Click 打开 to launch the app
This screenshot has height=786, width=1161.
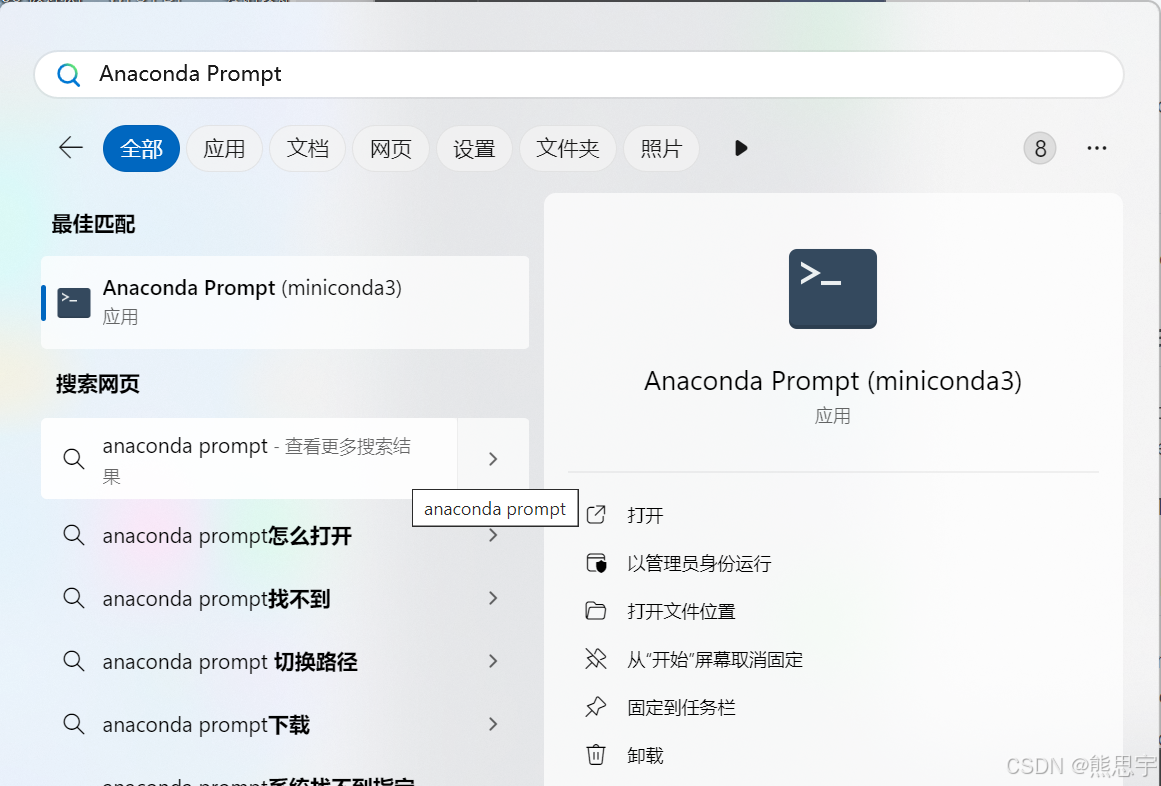(645, 515)
